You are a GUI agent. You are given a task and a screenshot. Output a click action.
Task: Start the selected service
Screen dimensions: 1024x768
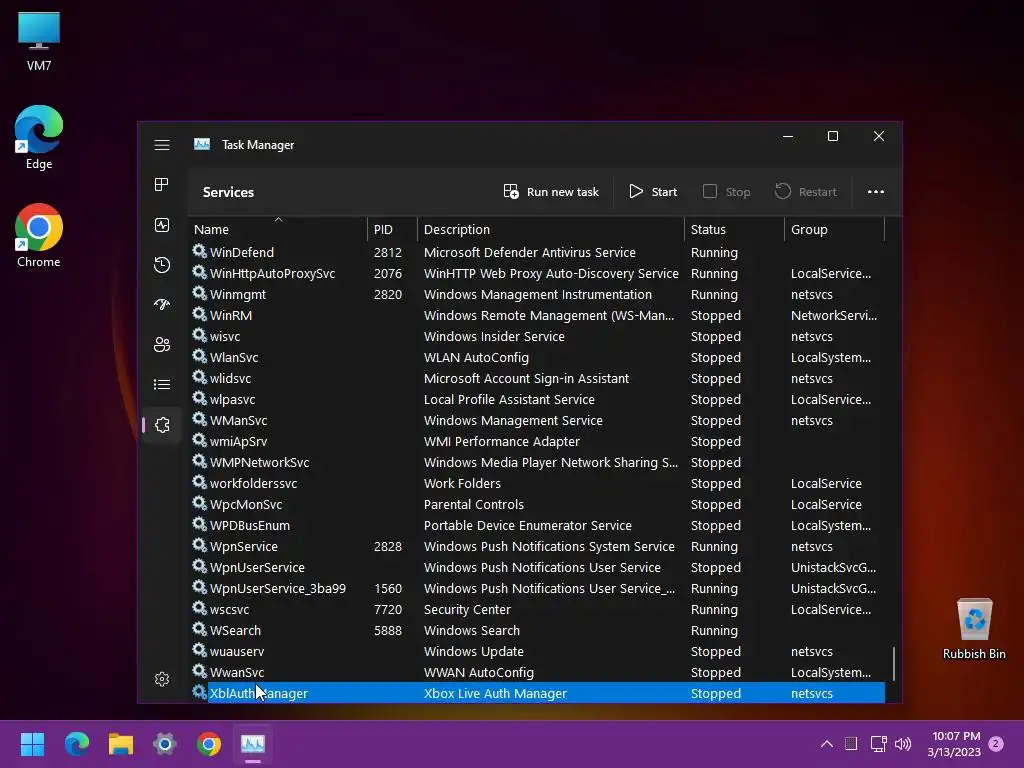click(x=653, y=192)
